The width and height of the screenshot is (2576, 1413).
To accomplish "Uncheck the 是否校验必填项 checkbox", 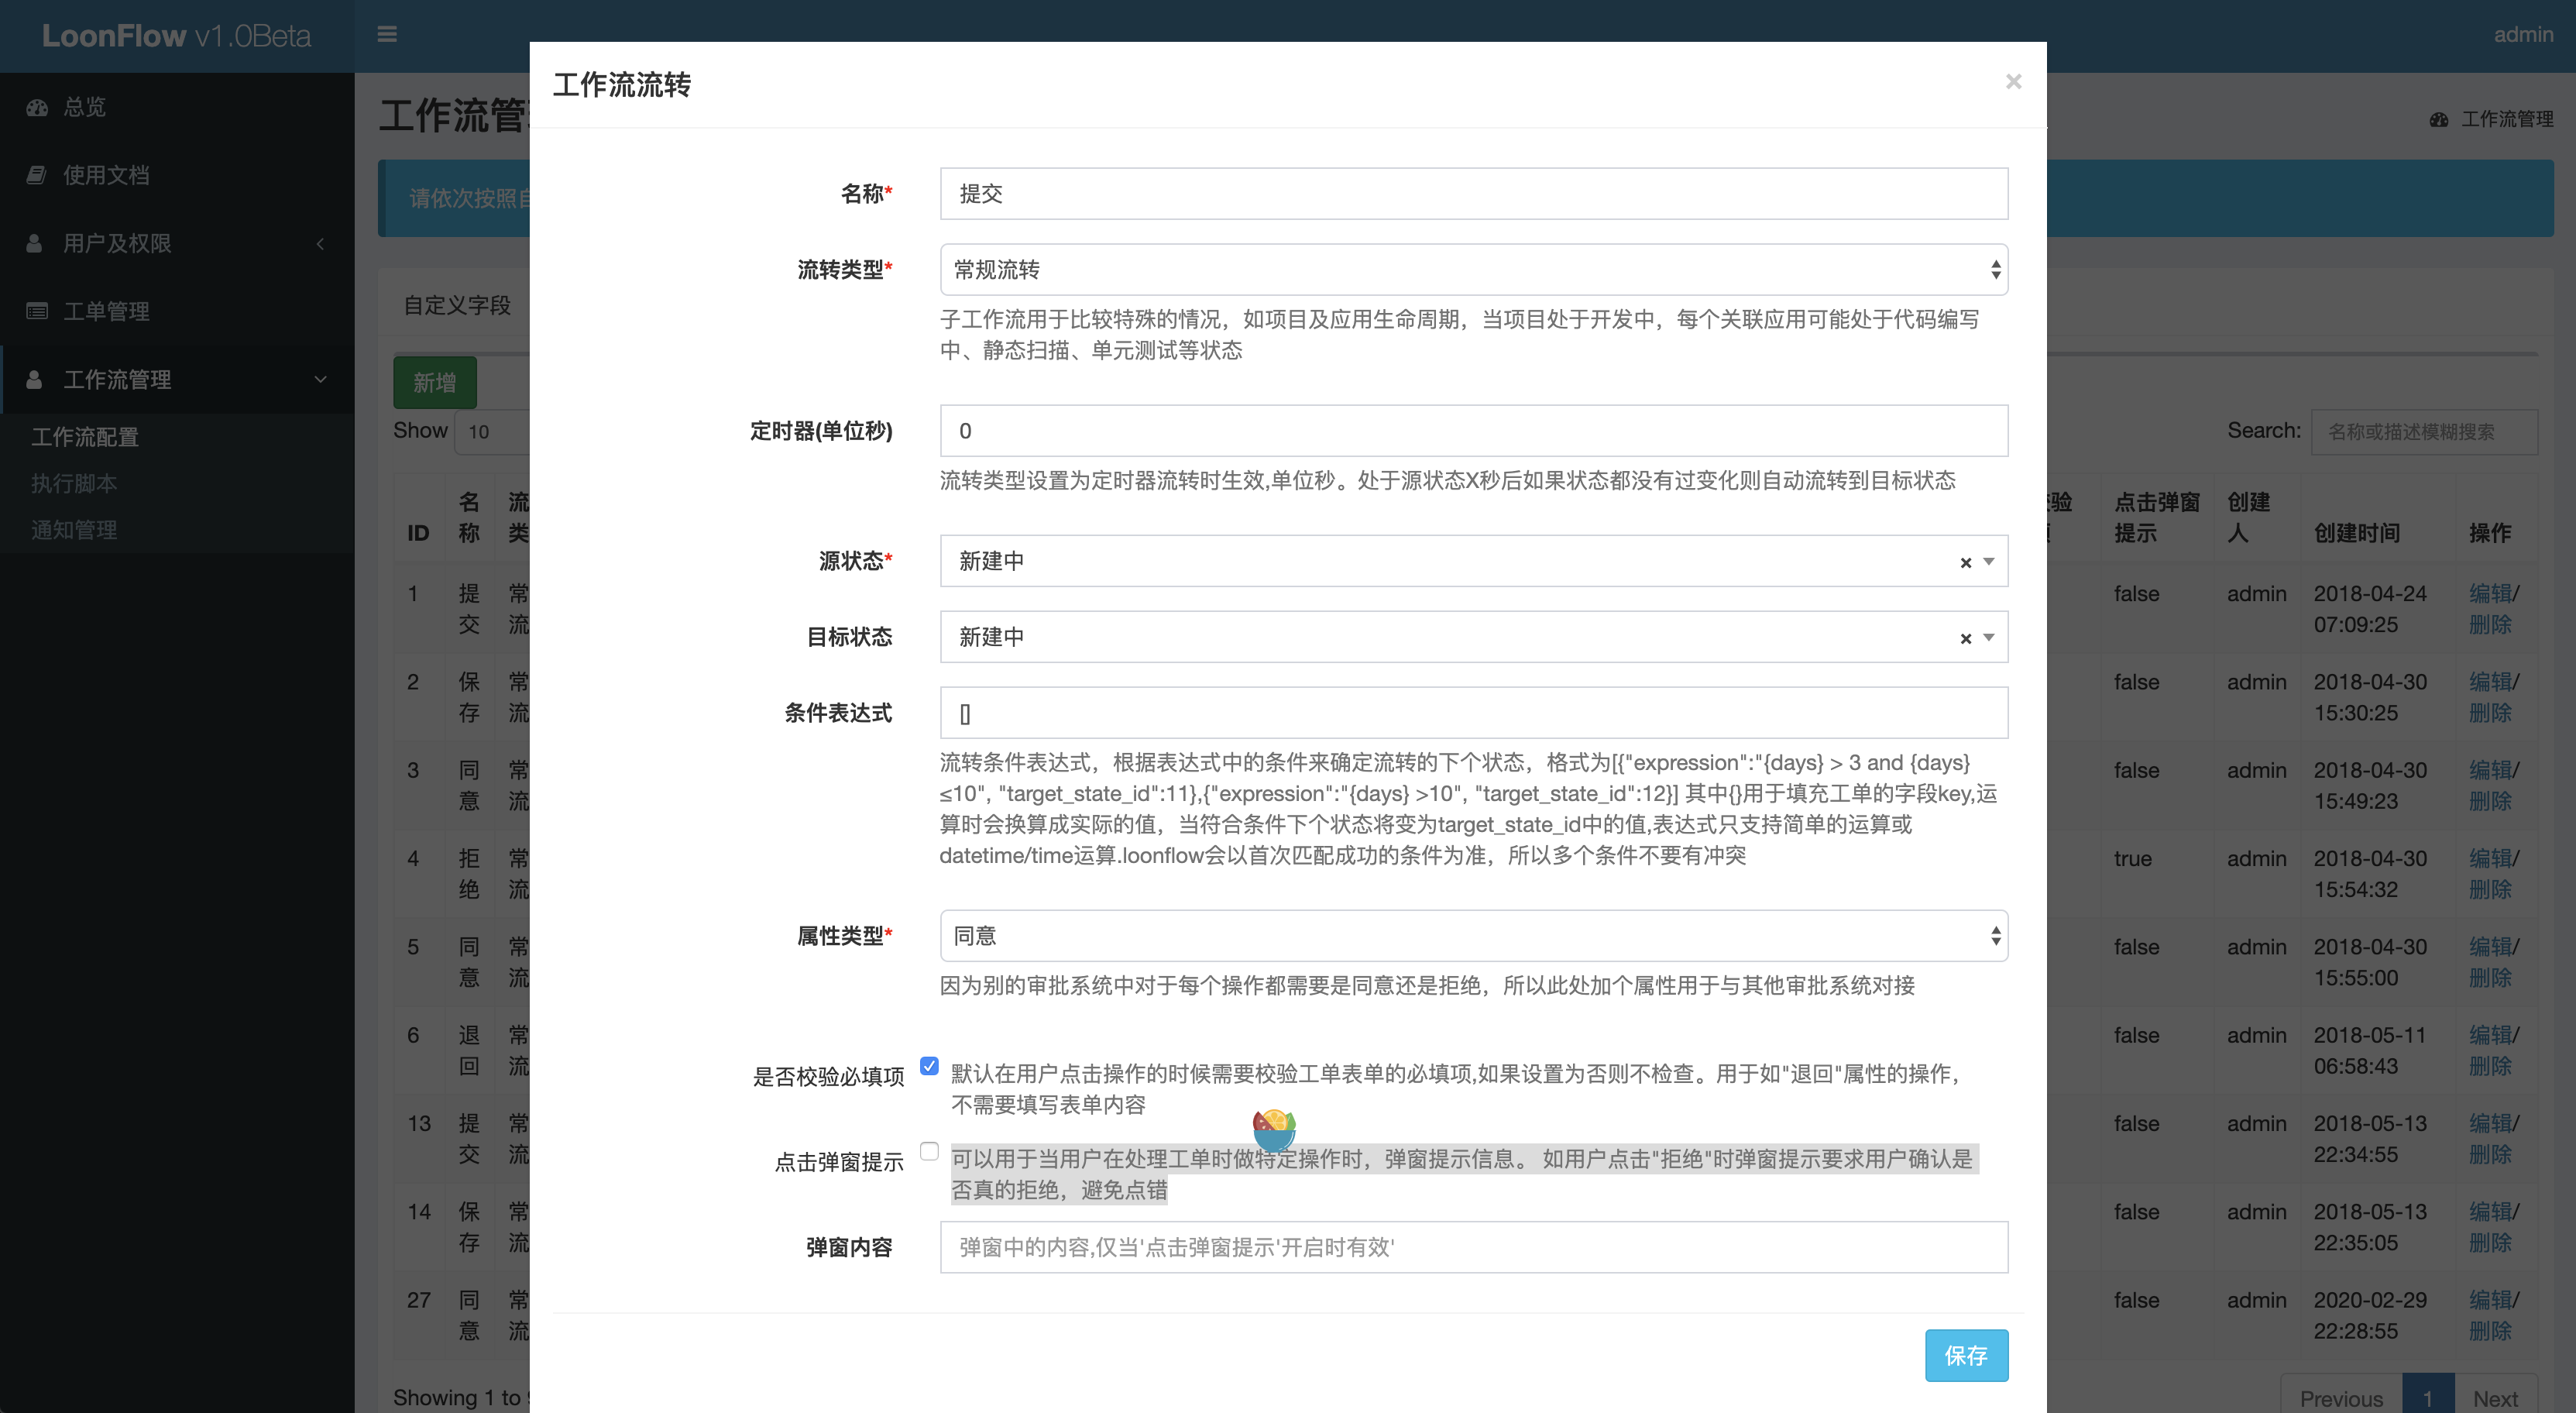I will pos(929,1066).
